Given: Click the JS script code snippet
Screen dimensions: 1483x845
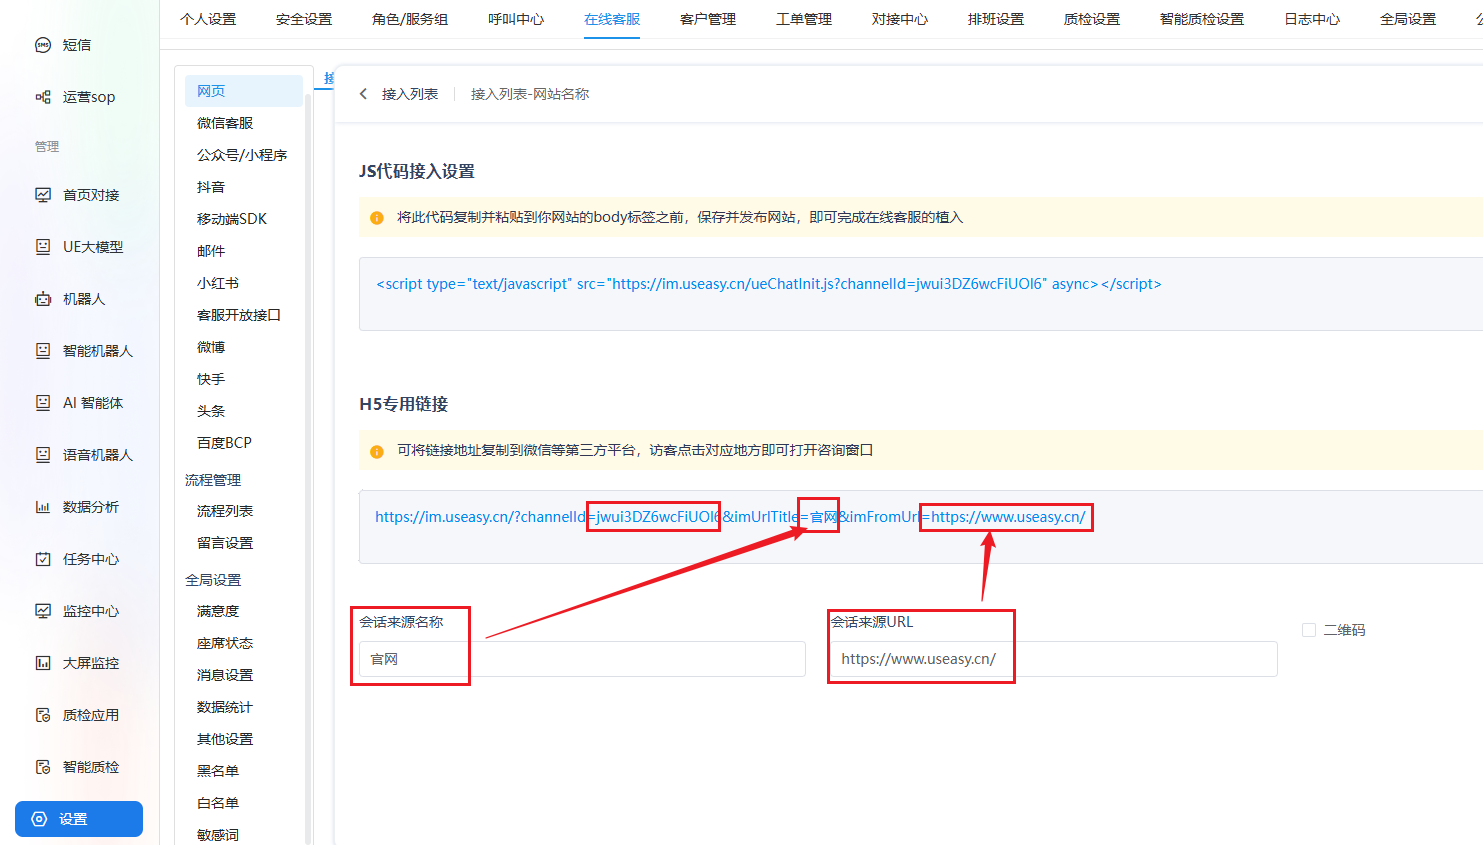Looking at the screenshot, I should point(769,284).
